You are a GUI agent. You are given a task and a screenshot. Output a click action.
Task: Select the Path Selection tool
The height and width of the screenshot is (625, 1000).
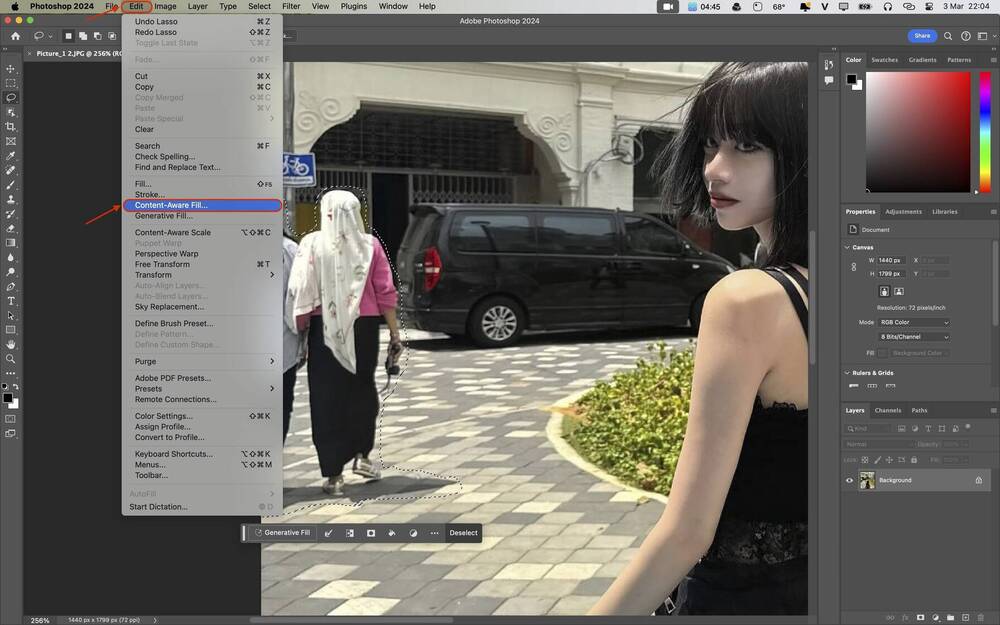pyautogui.click(x=10, y=316)
